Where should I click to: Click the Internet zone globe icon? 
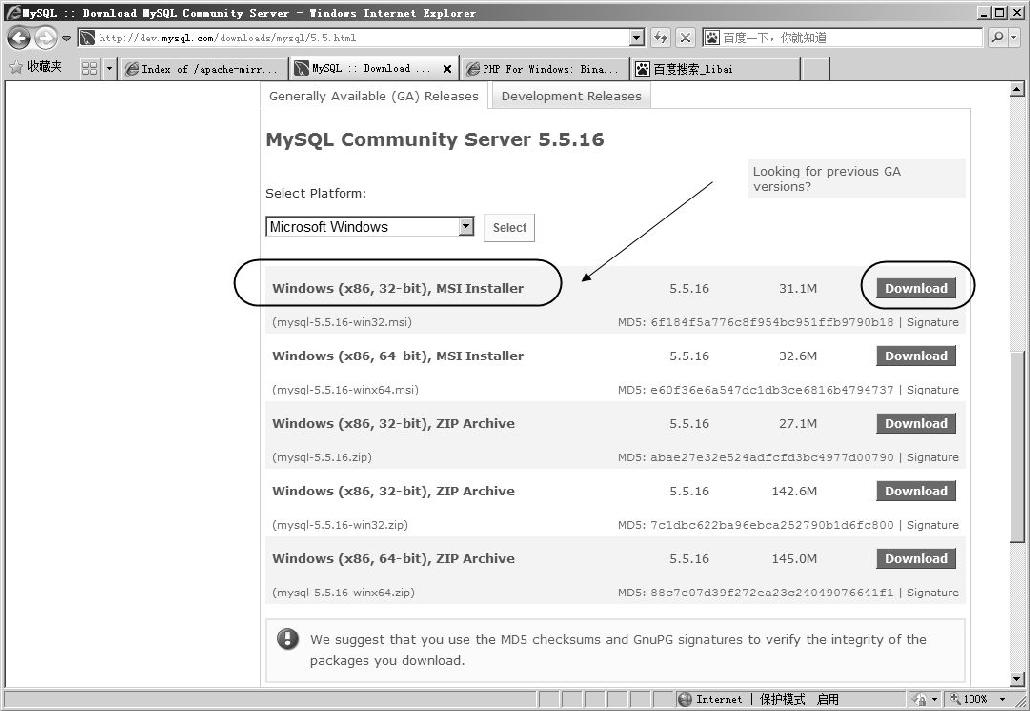684,699
